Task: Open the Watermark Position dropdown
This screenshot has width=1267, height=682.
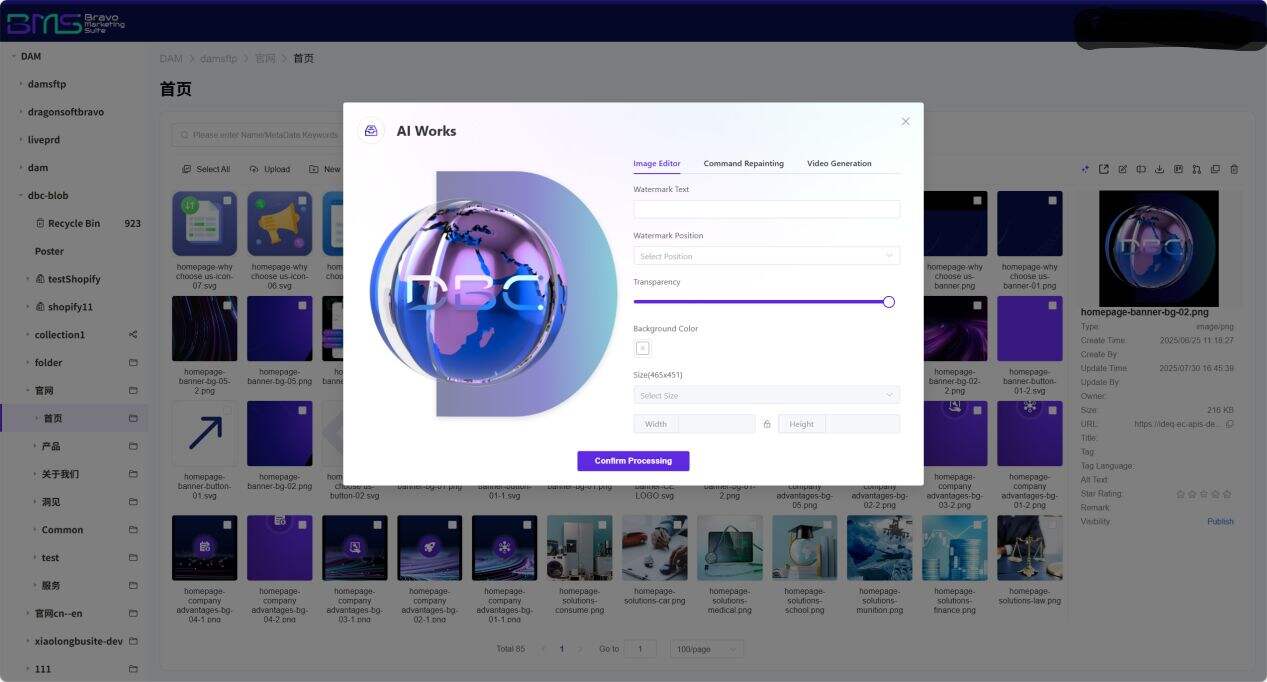Action: (766, 256)
